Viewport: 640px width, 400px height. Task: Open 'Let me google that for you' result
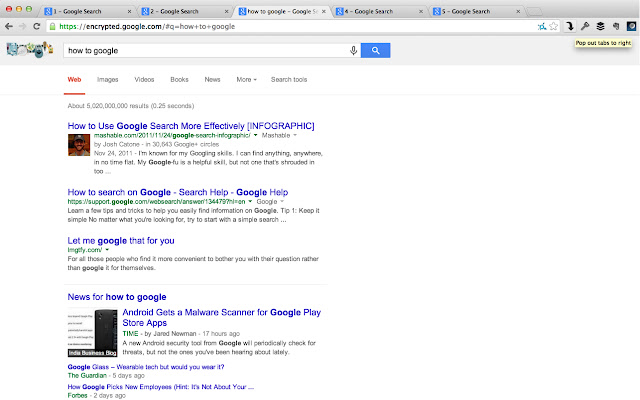point(121,241)
